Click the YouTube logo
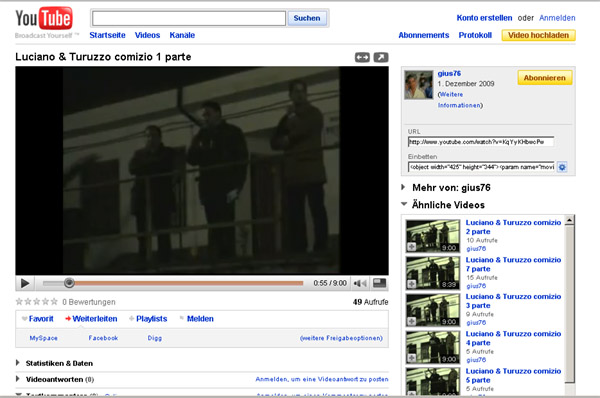 [x=44, y=18]
